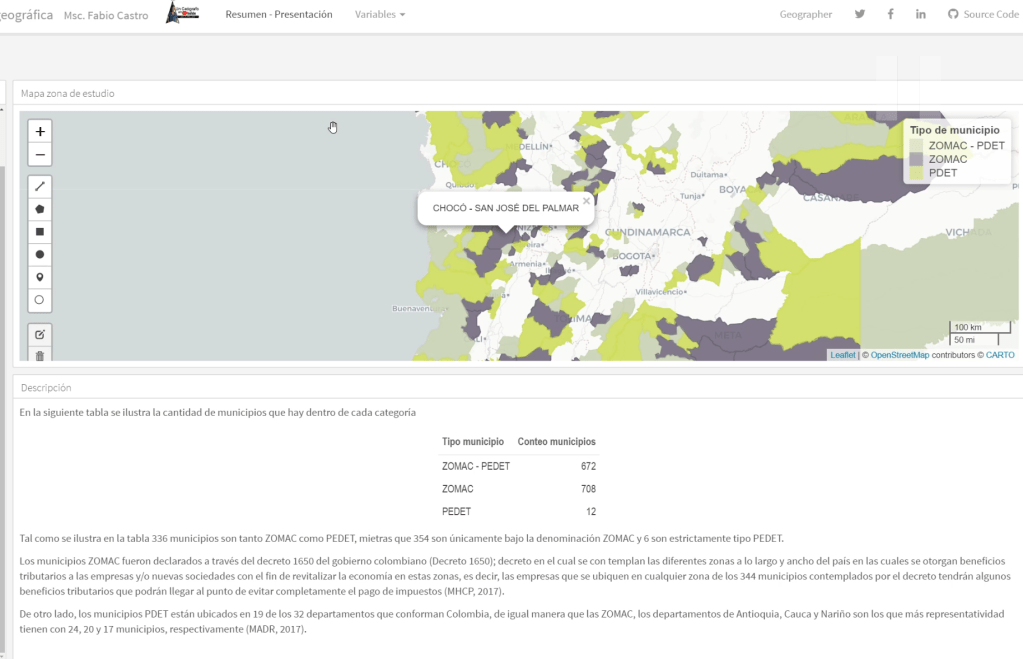The height and width of the screenshot is (659, 1023).
Task: Select the draw circle tool
Action: point(40,255)
